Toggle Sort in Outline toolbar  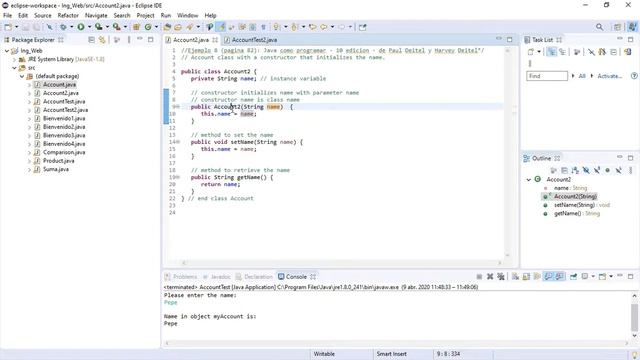[x=575, y=170]
